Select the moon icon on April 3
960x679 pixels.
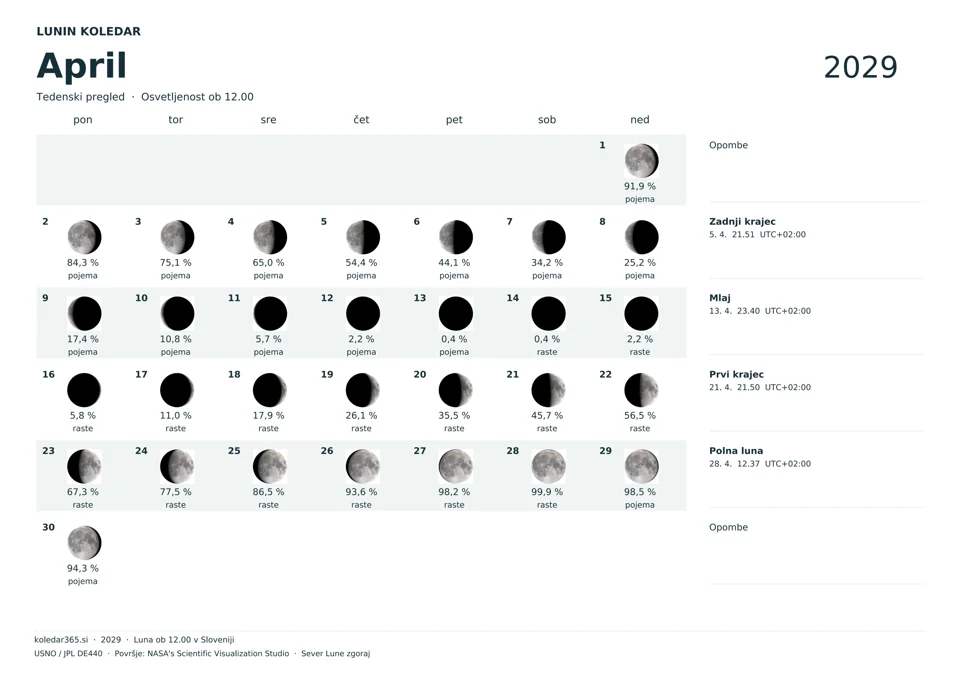[177, 238]
